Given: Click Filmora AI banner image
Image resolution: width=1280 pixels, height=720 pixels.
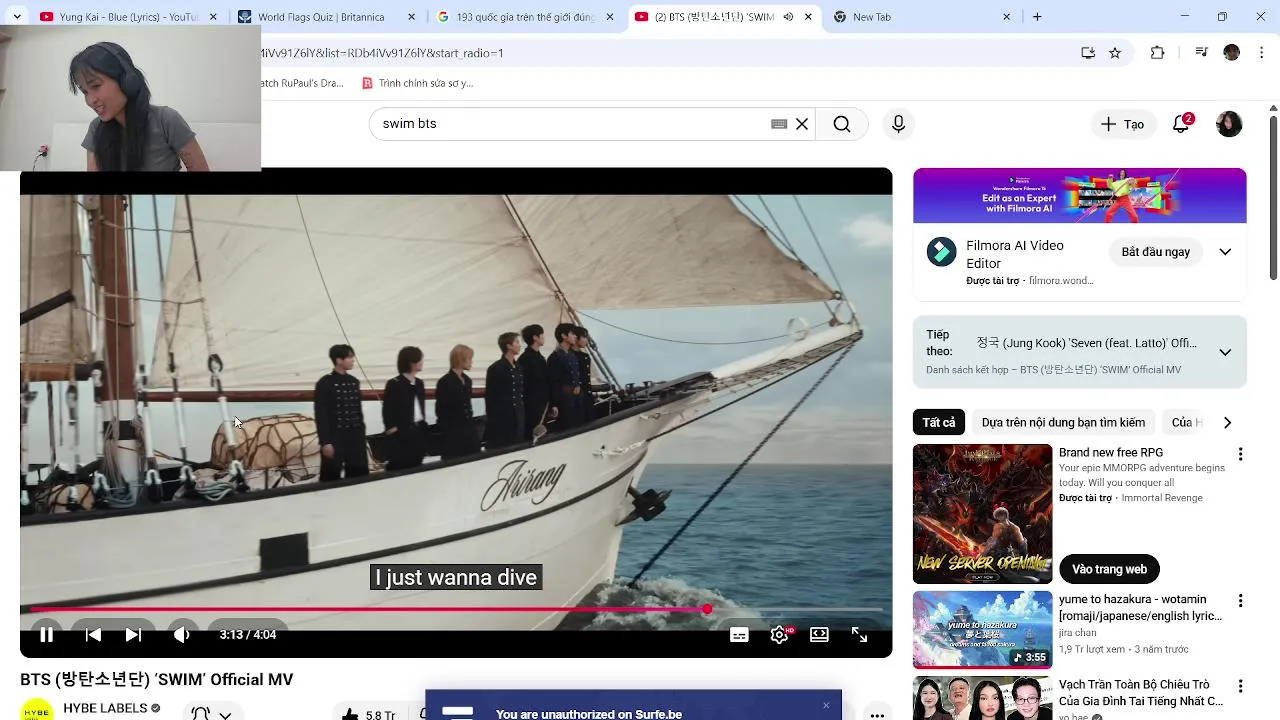Looking at the screenshot, I should click(1079, 196).
